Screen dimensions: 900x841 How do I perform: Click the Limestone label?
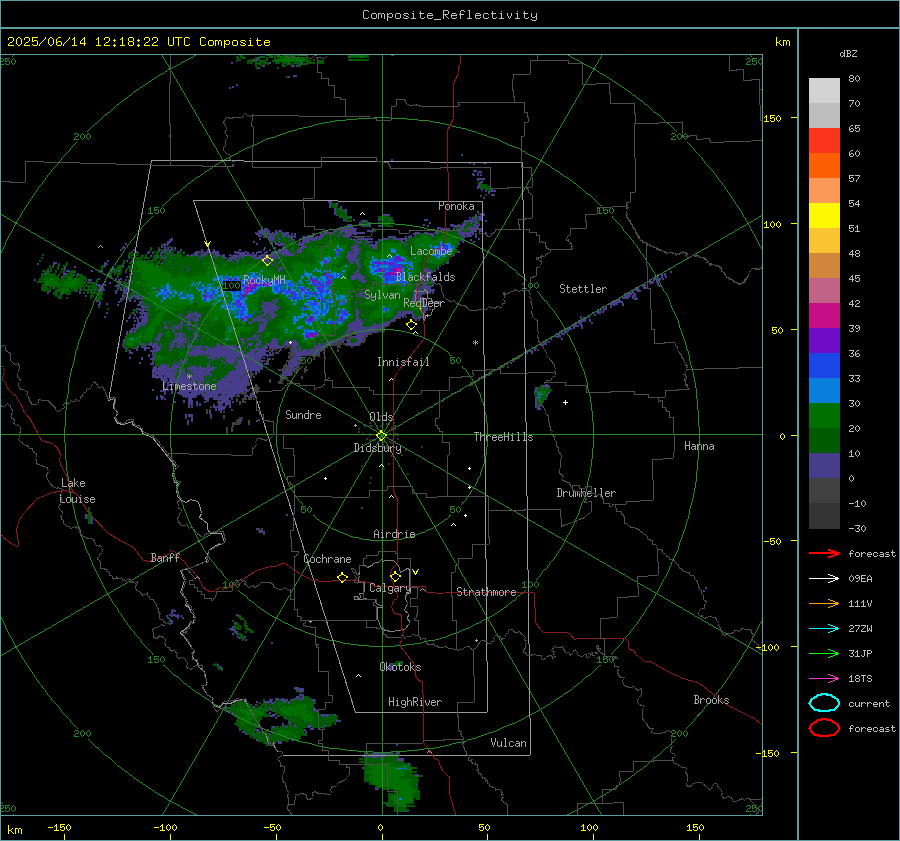point(189,386)
